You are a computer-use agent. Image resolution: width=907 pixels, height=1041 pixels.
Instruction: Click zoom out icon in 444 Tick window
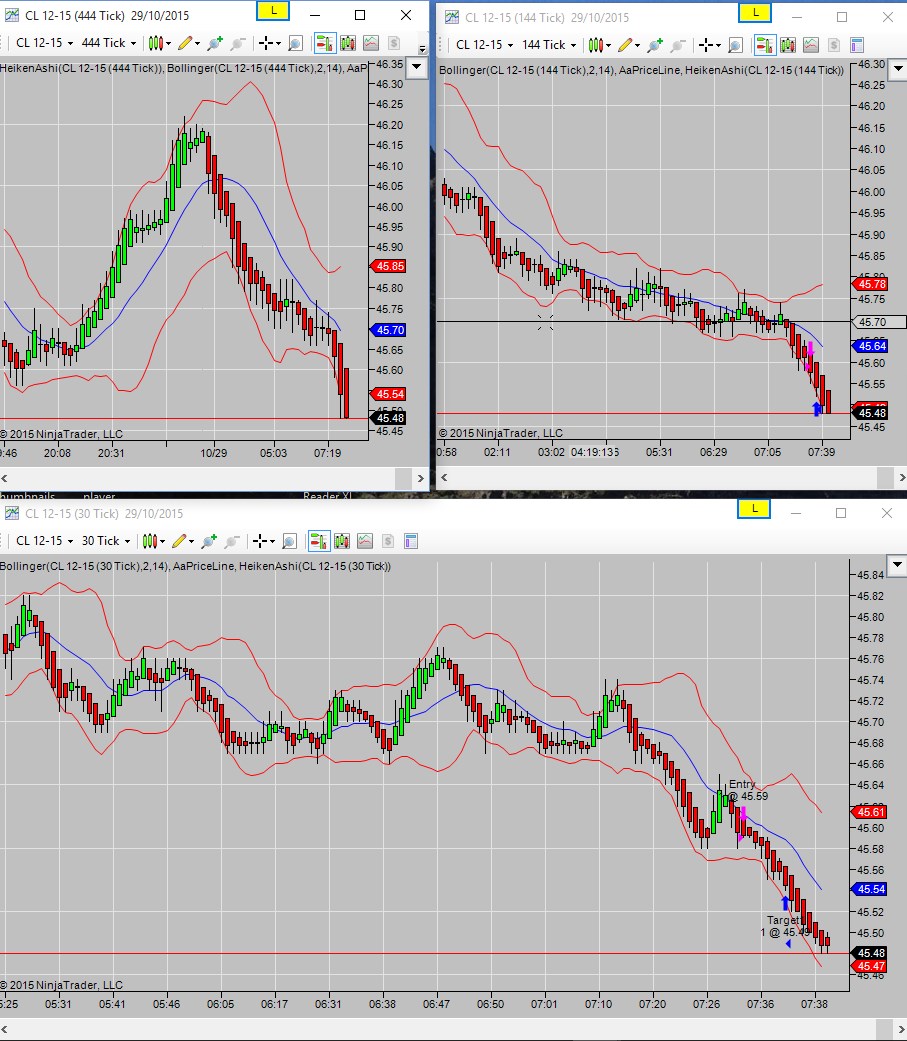coord(237,43)
